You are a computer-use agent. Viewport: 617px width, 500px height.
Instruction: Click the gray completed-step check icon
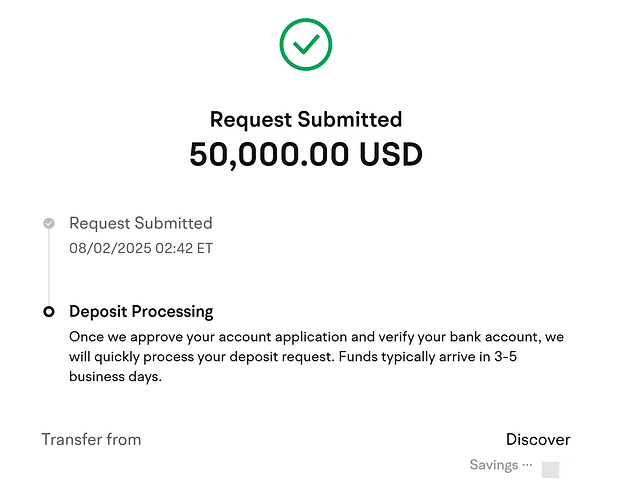[x=49, y=223]
